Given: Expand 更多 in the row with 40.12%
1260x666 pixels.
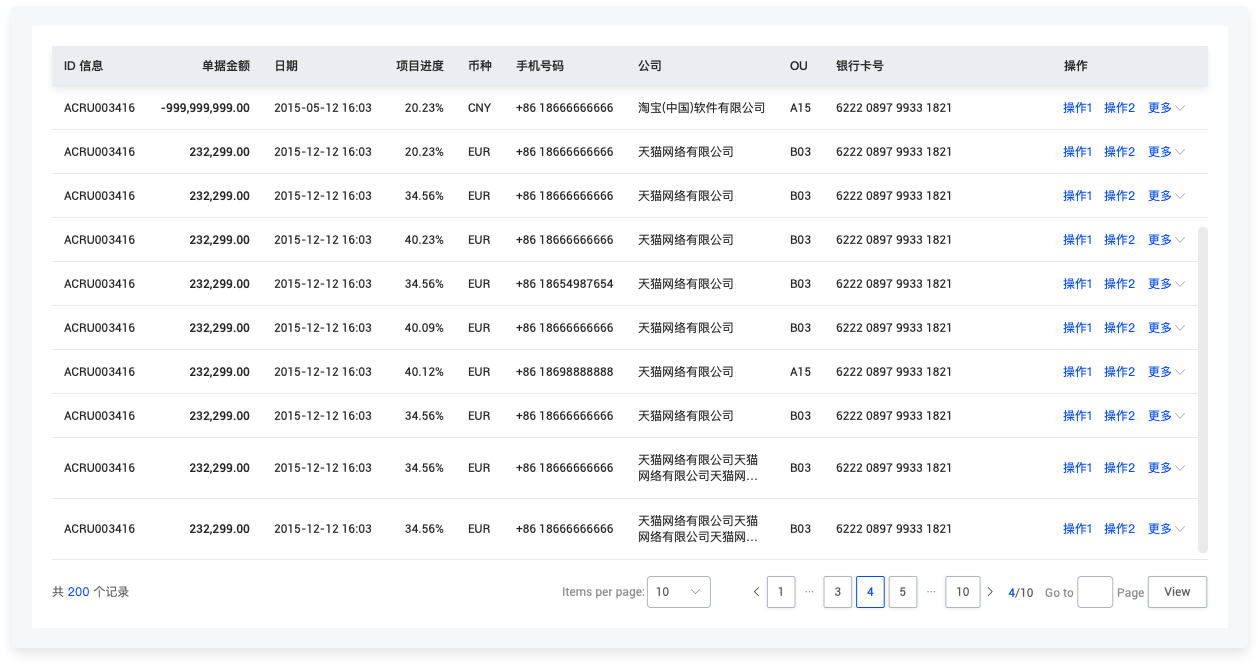Looking at the screenshot, I should click(1166, 372).
